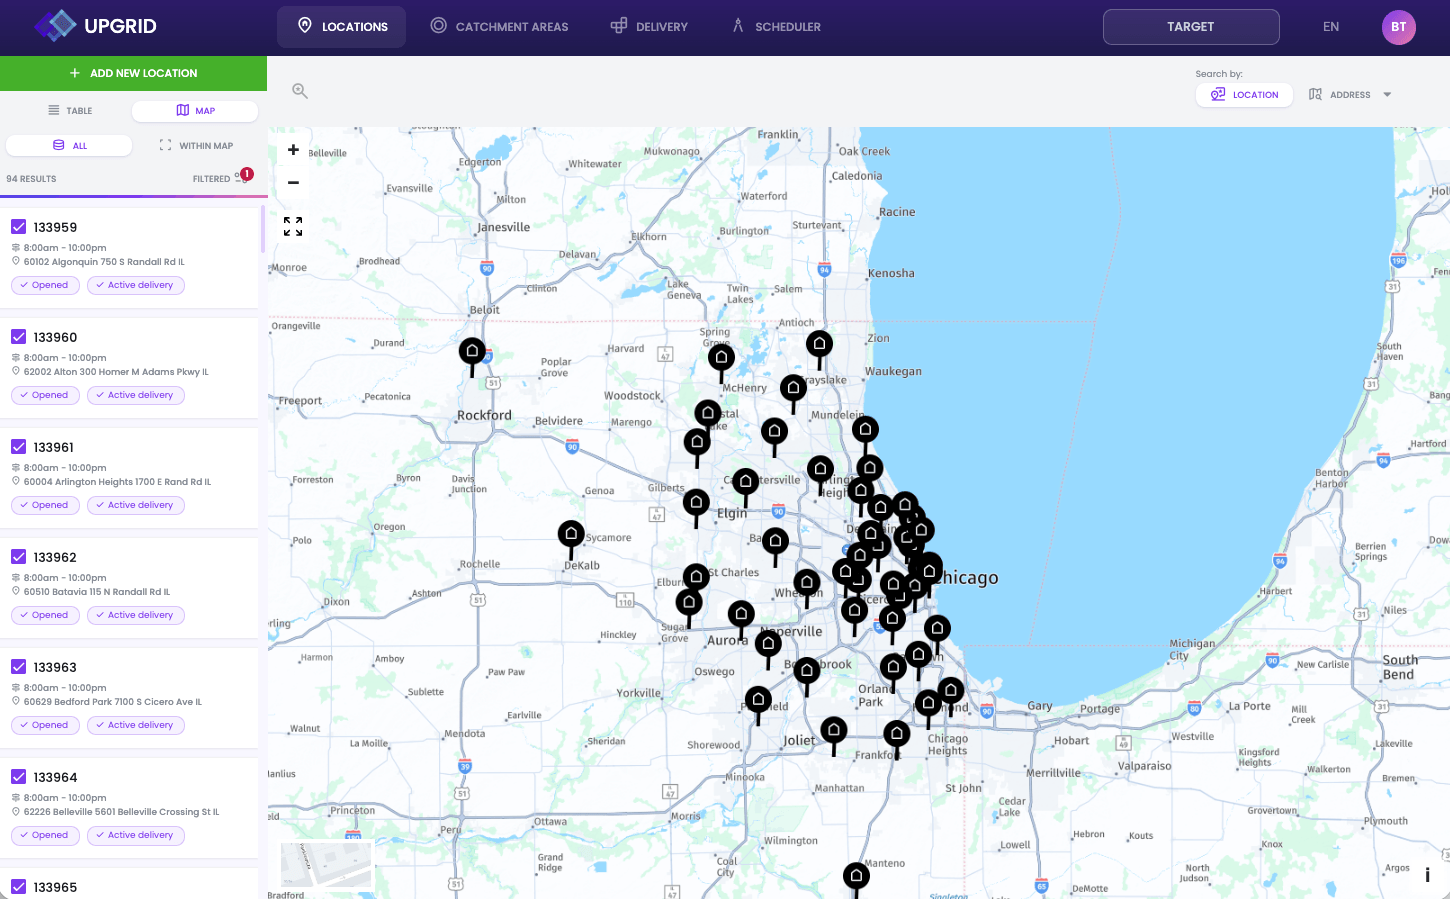The width and height of the screenshot is (1450, 899).
Task: Filter to Within Map locations
Action: [196, 146]
